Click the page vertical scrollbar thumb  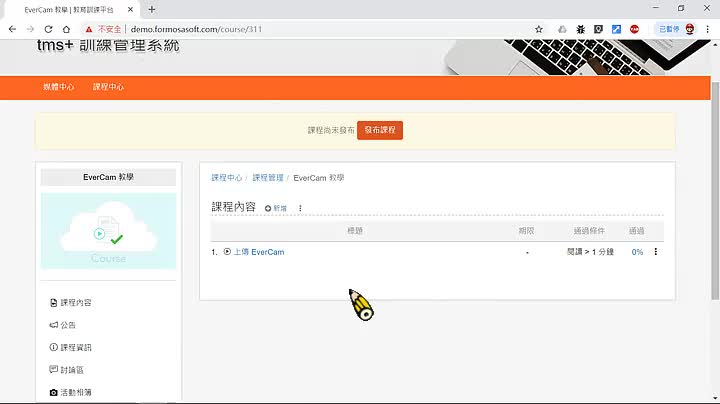tap(715, 191)
